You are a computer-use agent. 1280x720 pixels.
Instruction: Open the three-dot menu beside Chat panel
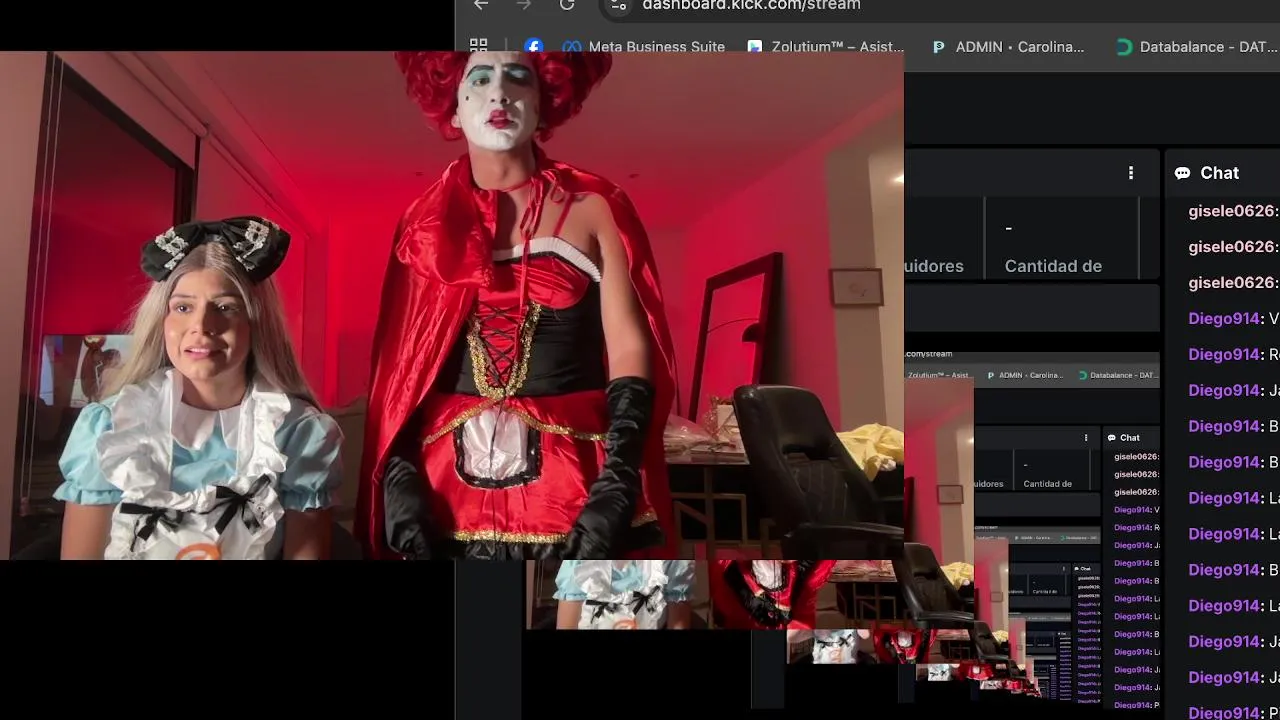1131,173
